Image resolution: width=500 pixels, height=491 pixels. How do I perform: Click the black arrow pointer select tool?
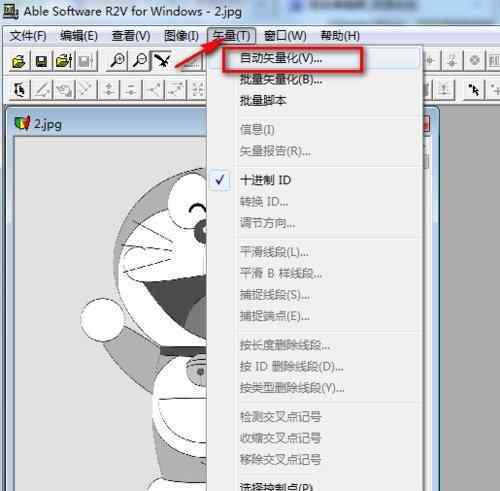click(x=474, y=90)
